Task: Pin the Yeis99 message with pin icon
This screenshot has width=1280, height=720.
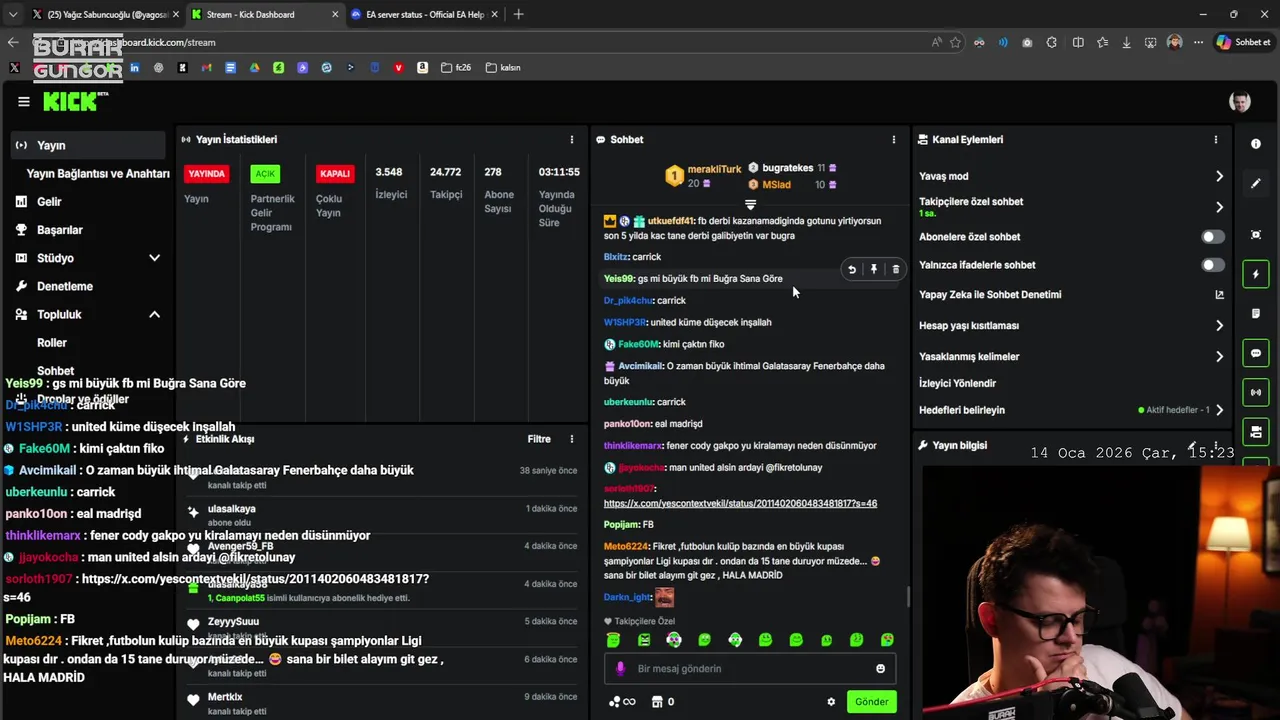Action: tap(874, 269)
